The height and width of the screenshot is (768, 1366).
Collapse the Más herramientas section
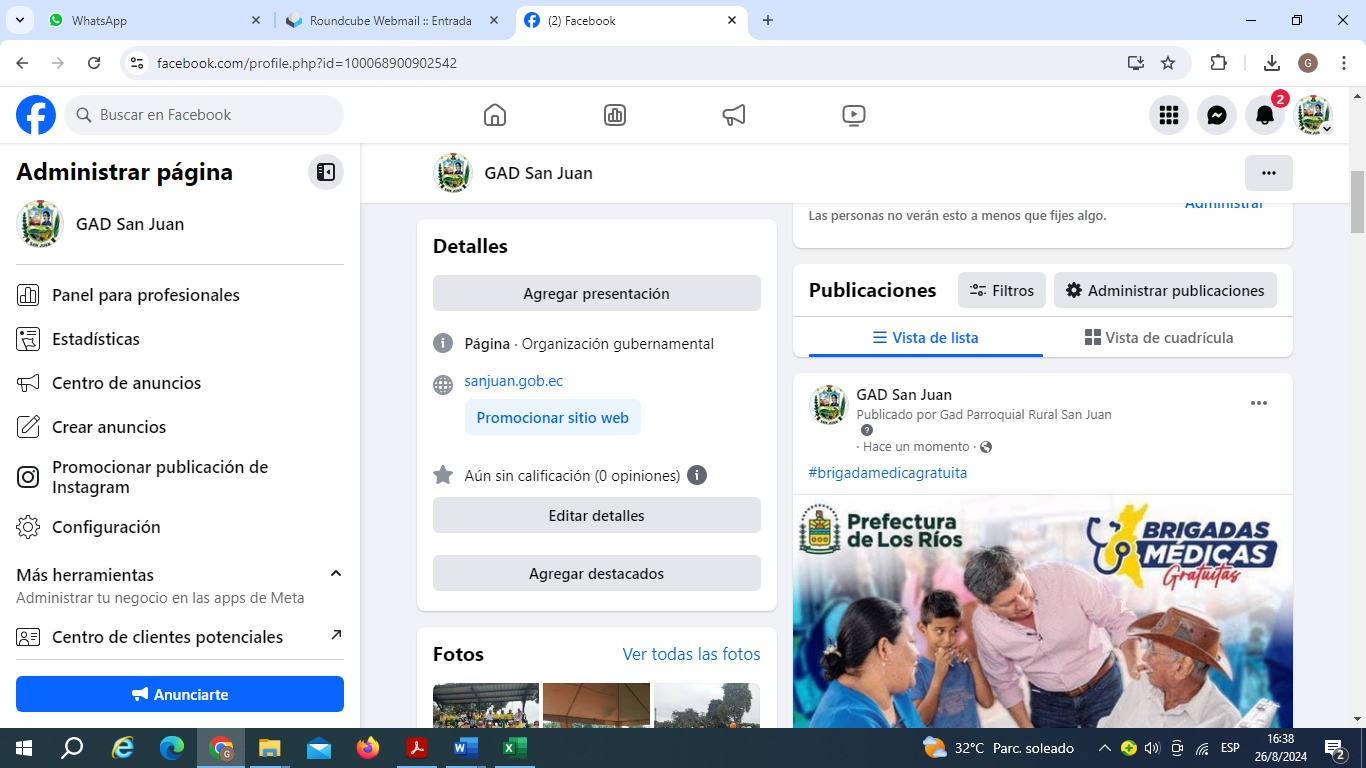pos(336,574)
